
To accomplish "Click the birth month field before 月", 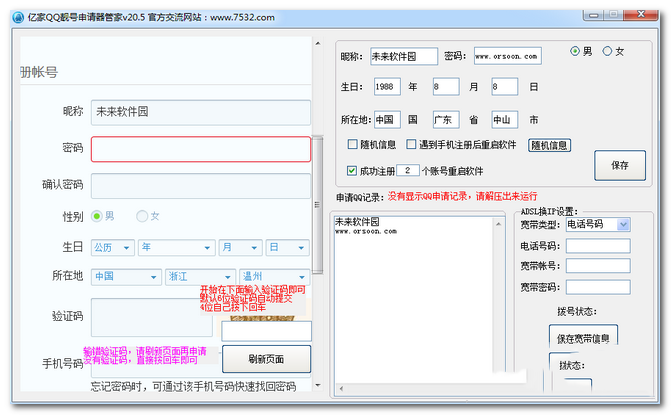I will point(446,86).
